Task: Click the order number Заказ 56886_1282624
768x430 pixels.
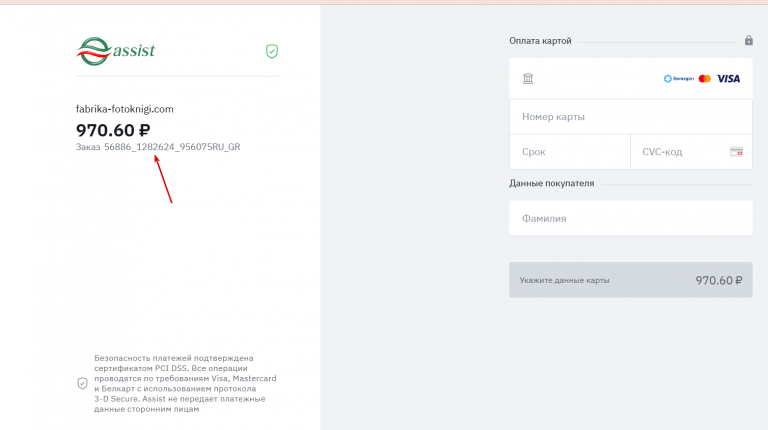Action: [x=158, y=147]
